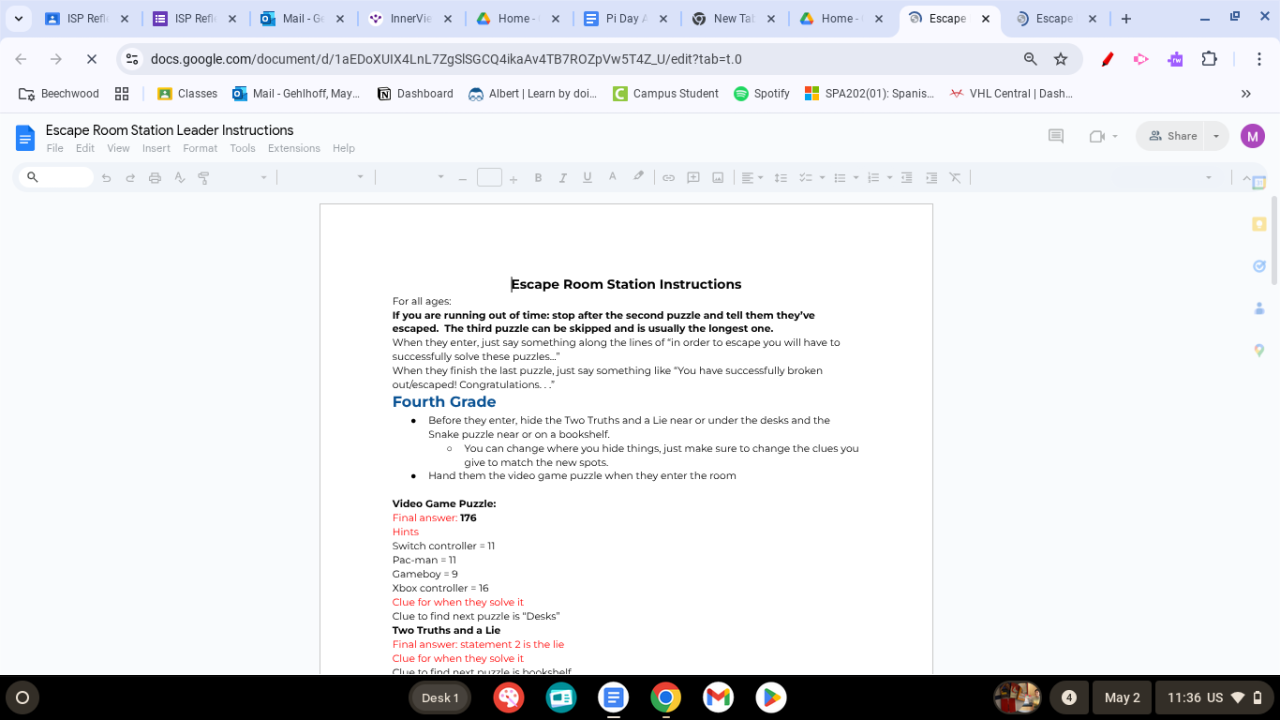This screenshot has width=1280, height=720.
Task: Open the checklist dropdown
Action: [822, 178]
